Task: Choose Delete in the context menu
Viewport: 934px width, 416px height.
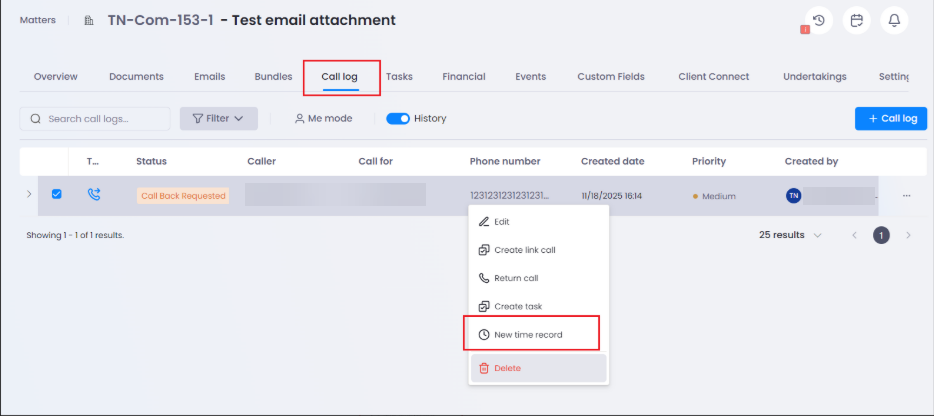Action: (x=507, y=368)
